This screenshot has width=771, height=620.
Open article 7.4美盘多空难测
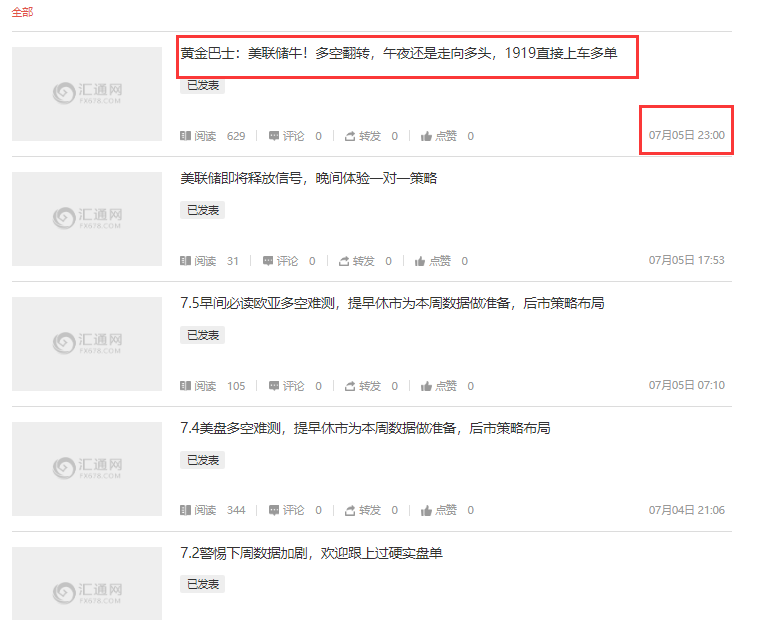click(x=365, y=428)
